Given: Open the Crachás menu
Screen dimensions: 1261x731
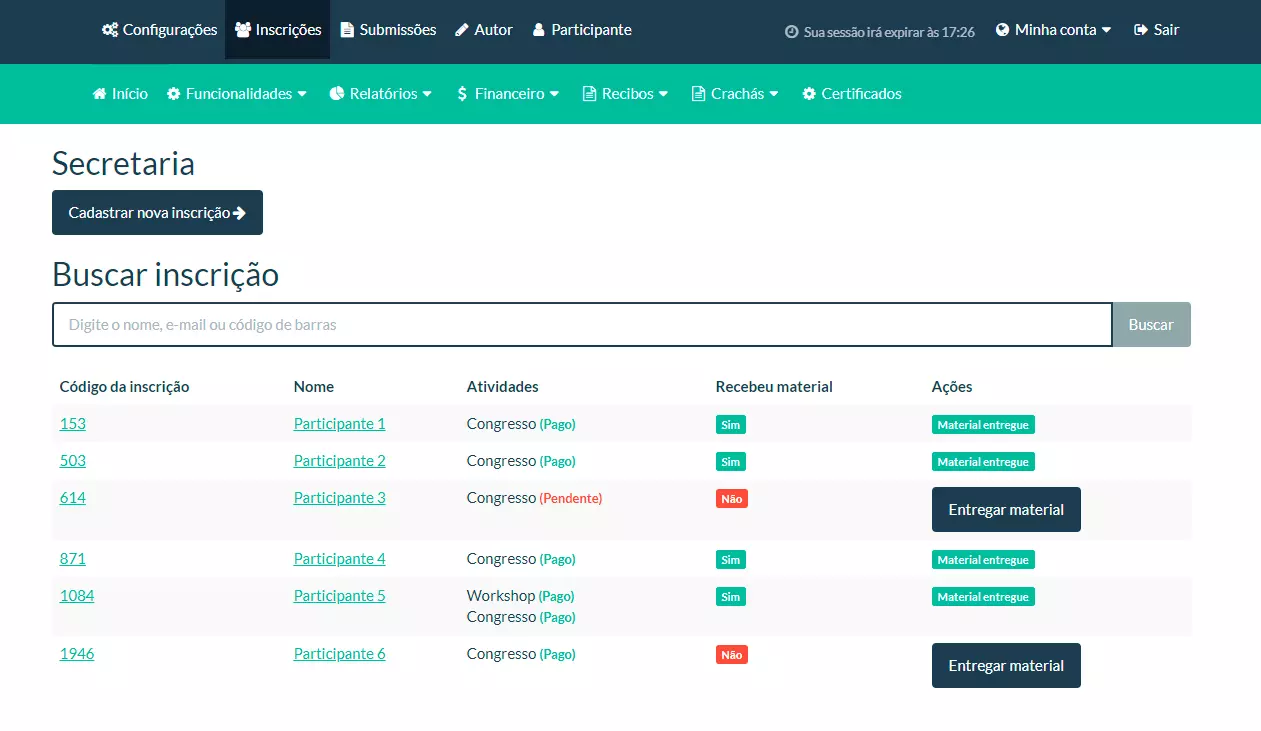Looking at the screenshot, I should coord(735,94).
